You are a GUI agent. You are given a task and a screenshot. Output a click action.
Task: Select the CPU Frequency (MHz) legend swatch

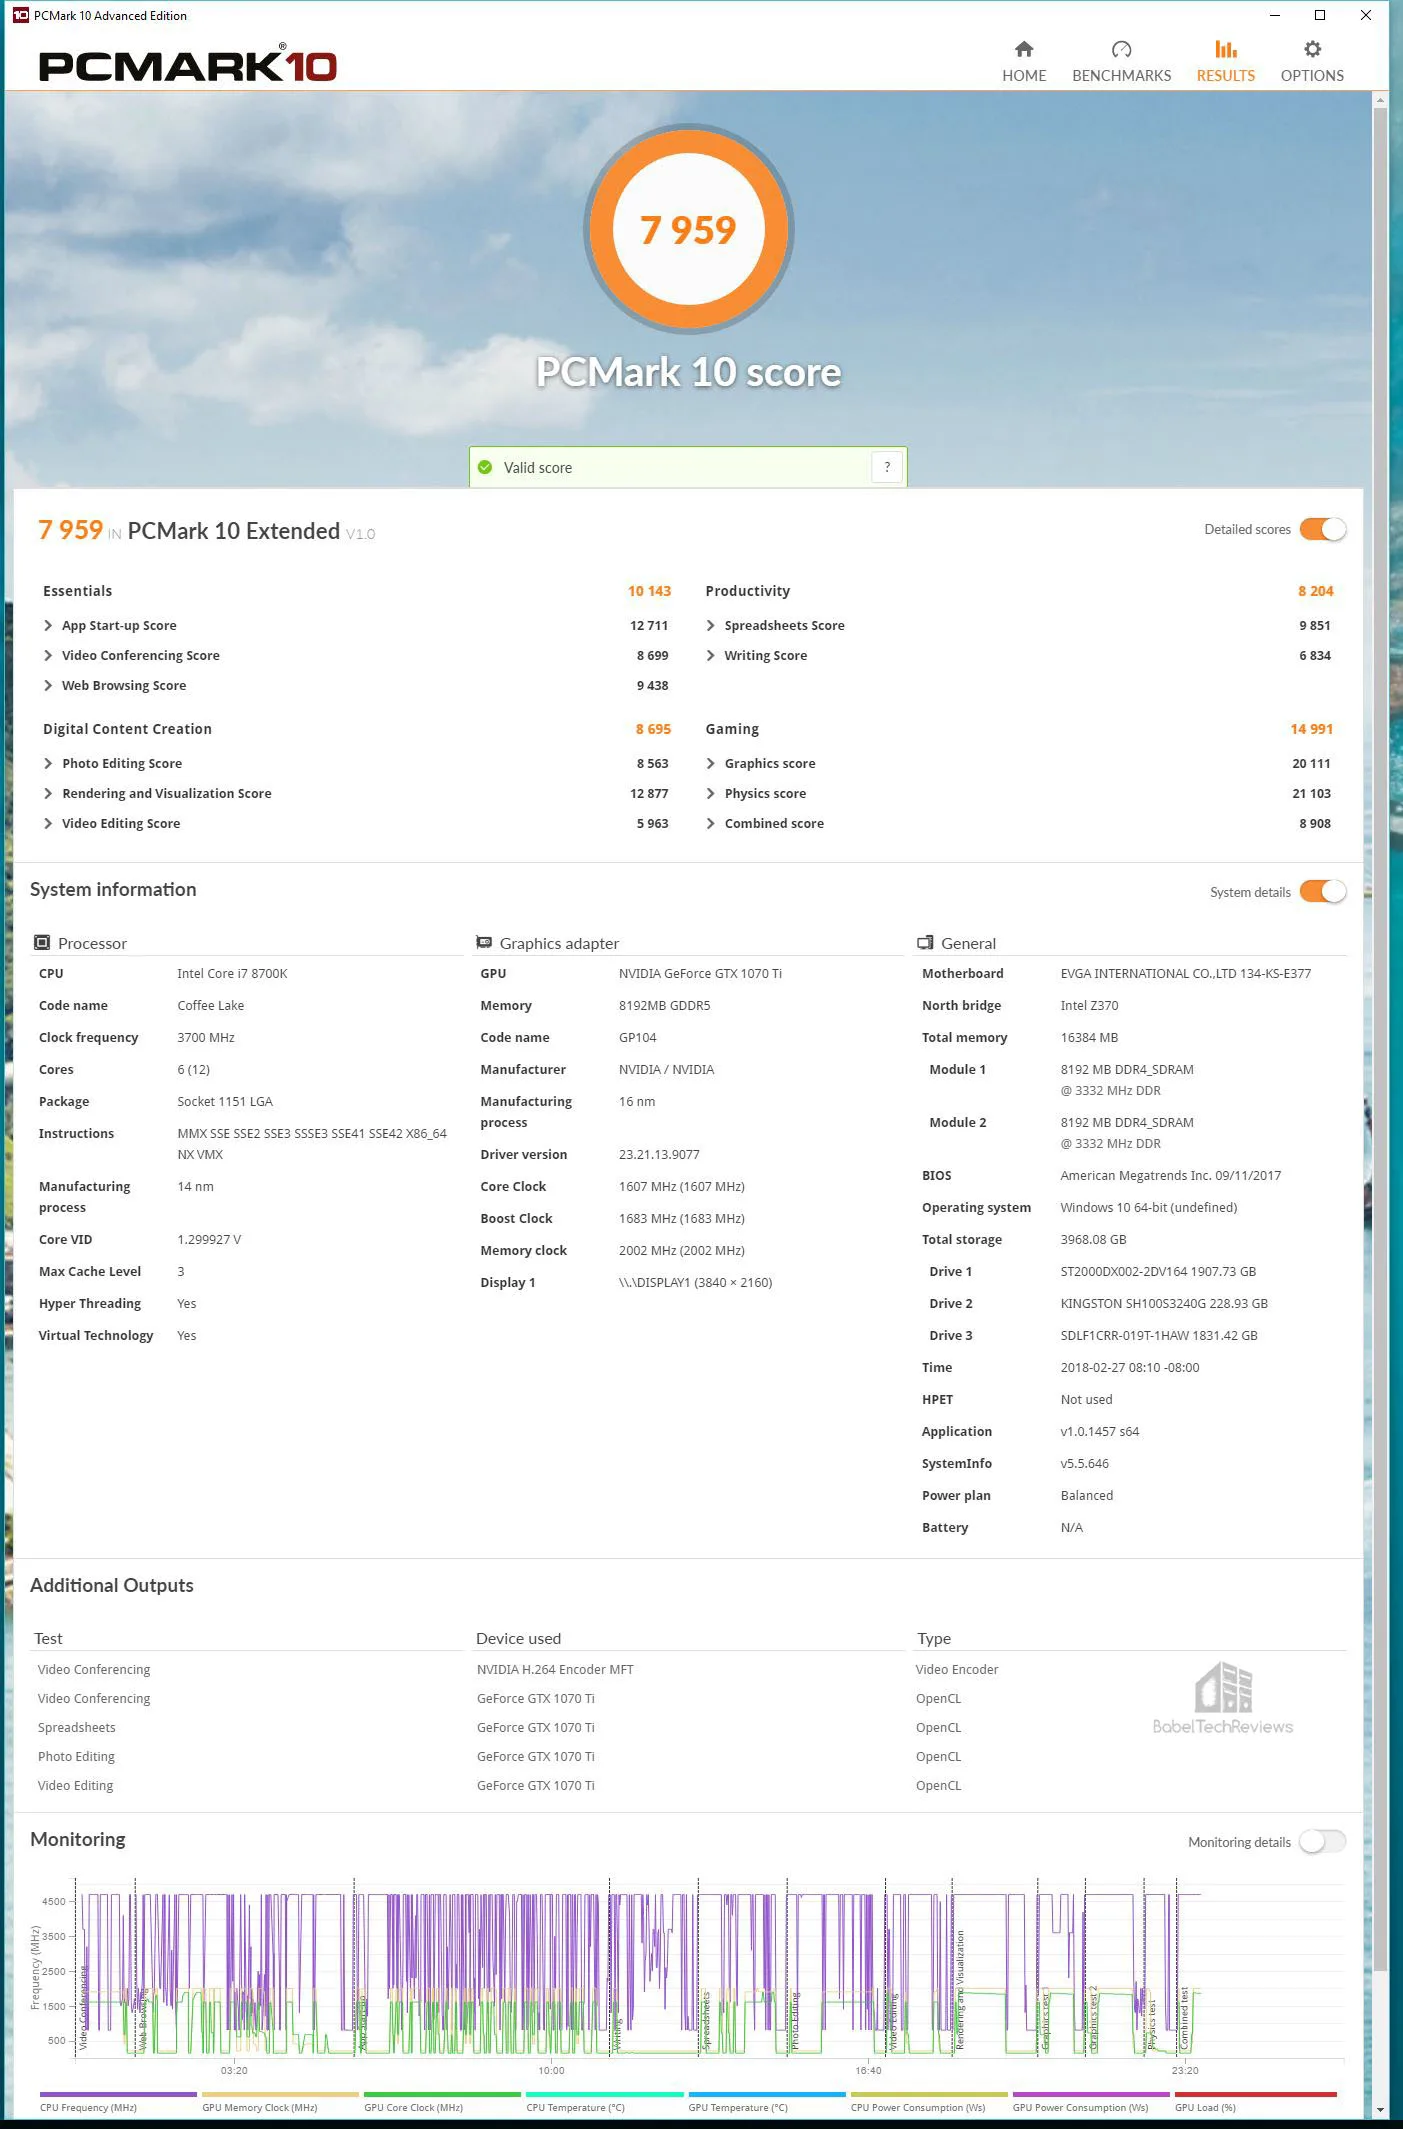118,2094
